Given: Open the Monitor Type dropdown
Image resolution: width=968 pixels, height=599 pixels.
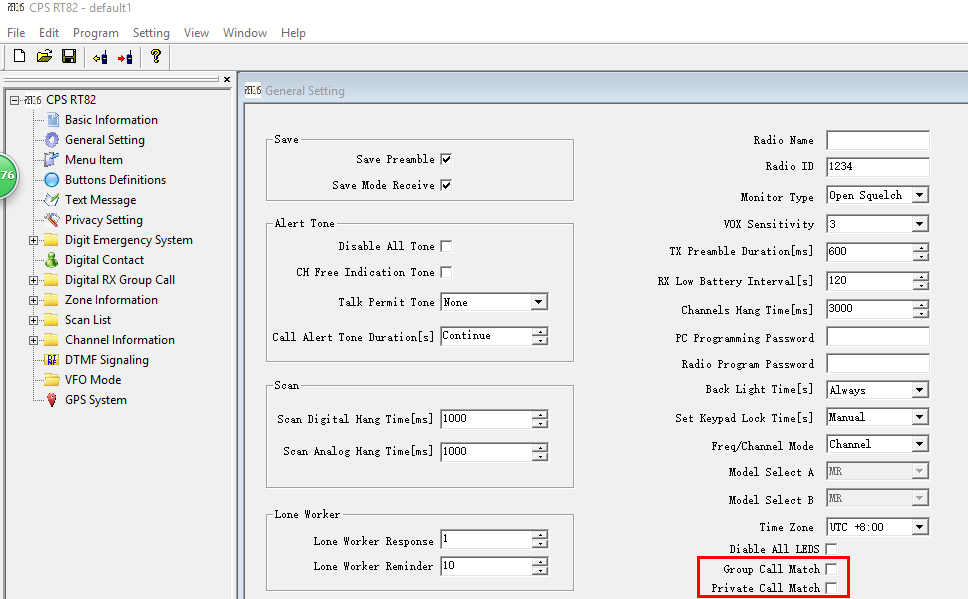Looking at the screenshot, I should click(919, 196).
